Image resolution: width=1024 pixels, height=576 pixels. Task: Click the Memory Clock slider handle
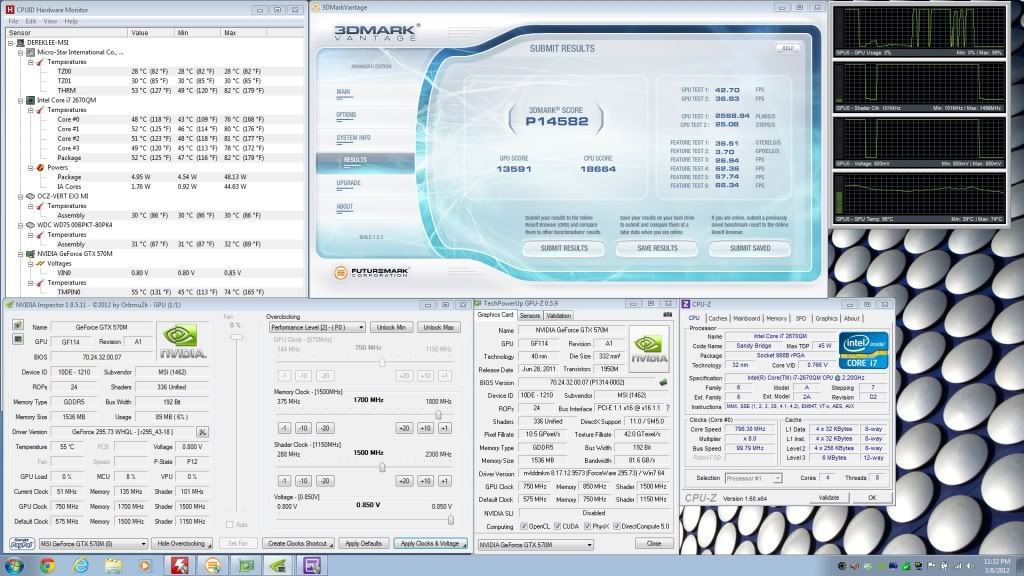pyautogui.click(x=438, y=415)
